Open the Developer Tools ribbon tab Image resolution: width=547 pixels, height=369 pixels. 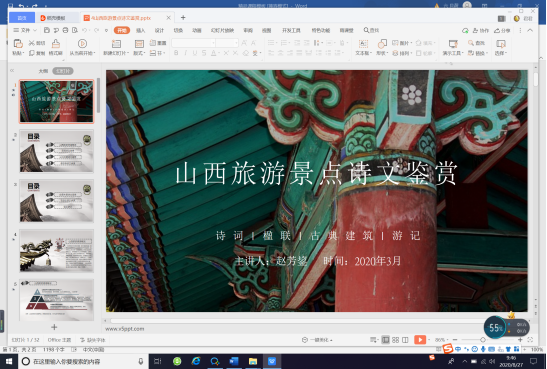coord(291,30)
